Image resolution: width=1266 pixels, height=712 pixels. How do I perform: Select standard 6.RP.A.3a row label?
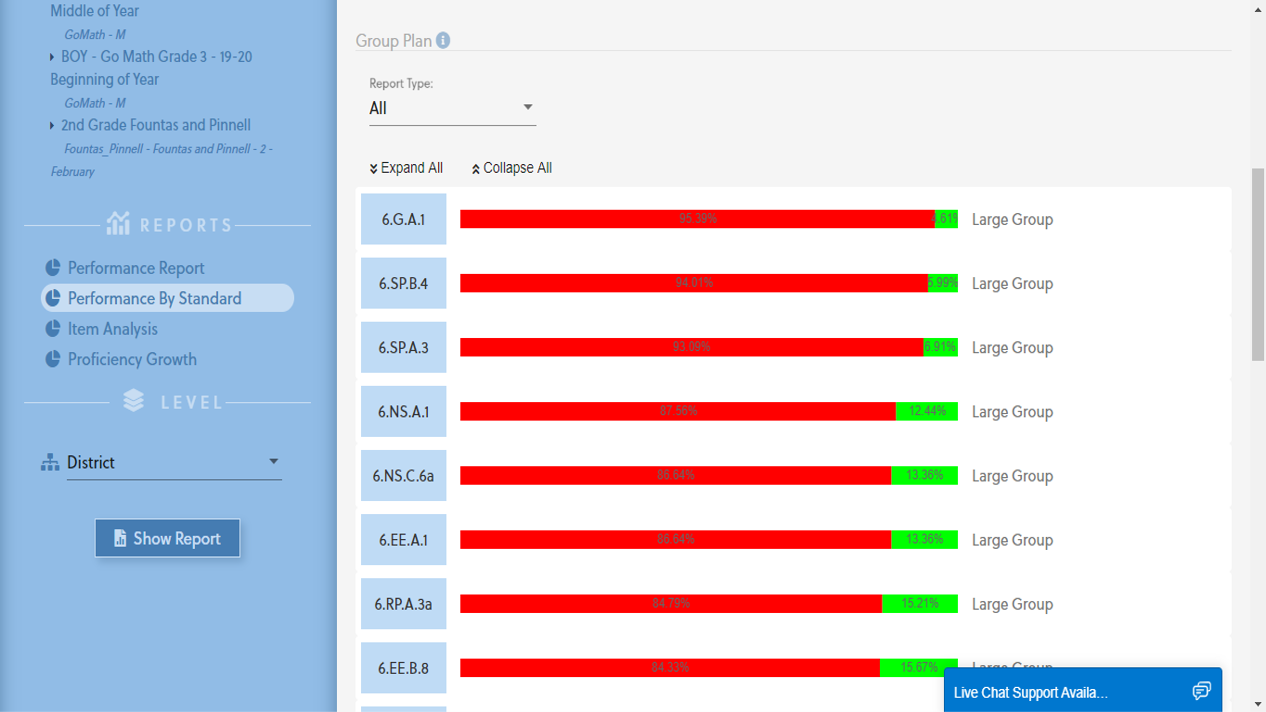pos(404,603)
